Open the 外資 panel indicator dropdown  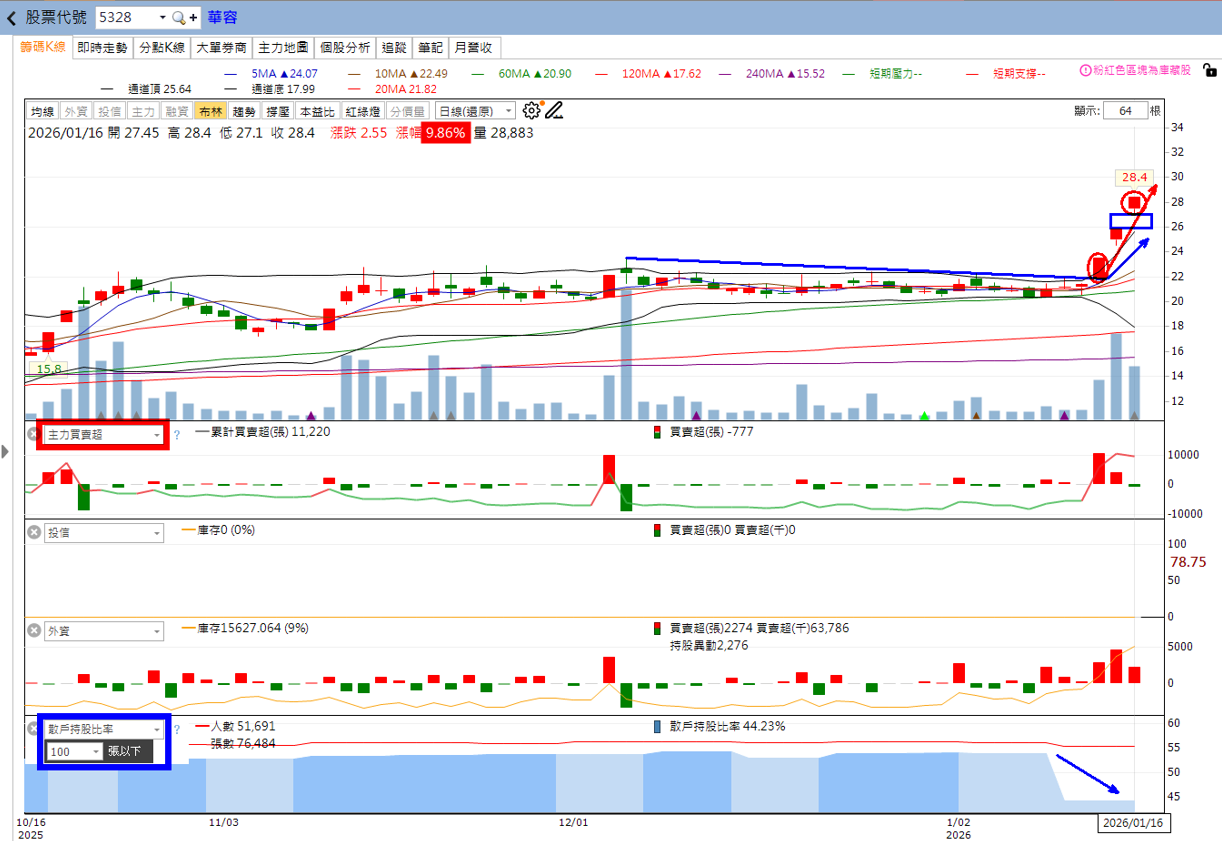[x=103, y=631]
